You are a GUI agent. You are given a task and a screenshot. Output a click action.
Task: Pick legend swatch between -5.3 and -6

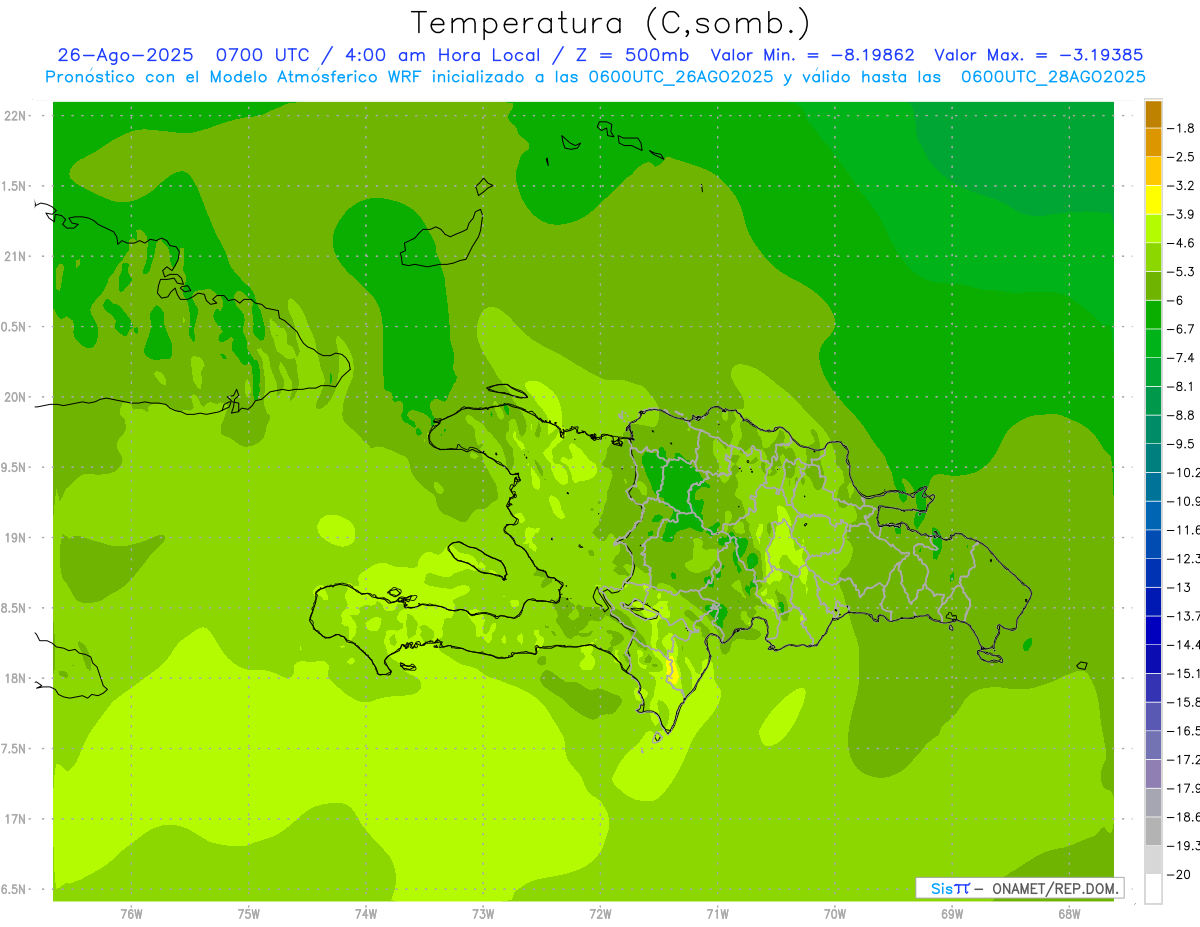(1153, 286)
